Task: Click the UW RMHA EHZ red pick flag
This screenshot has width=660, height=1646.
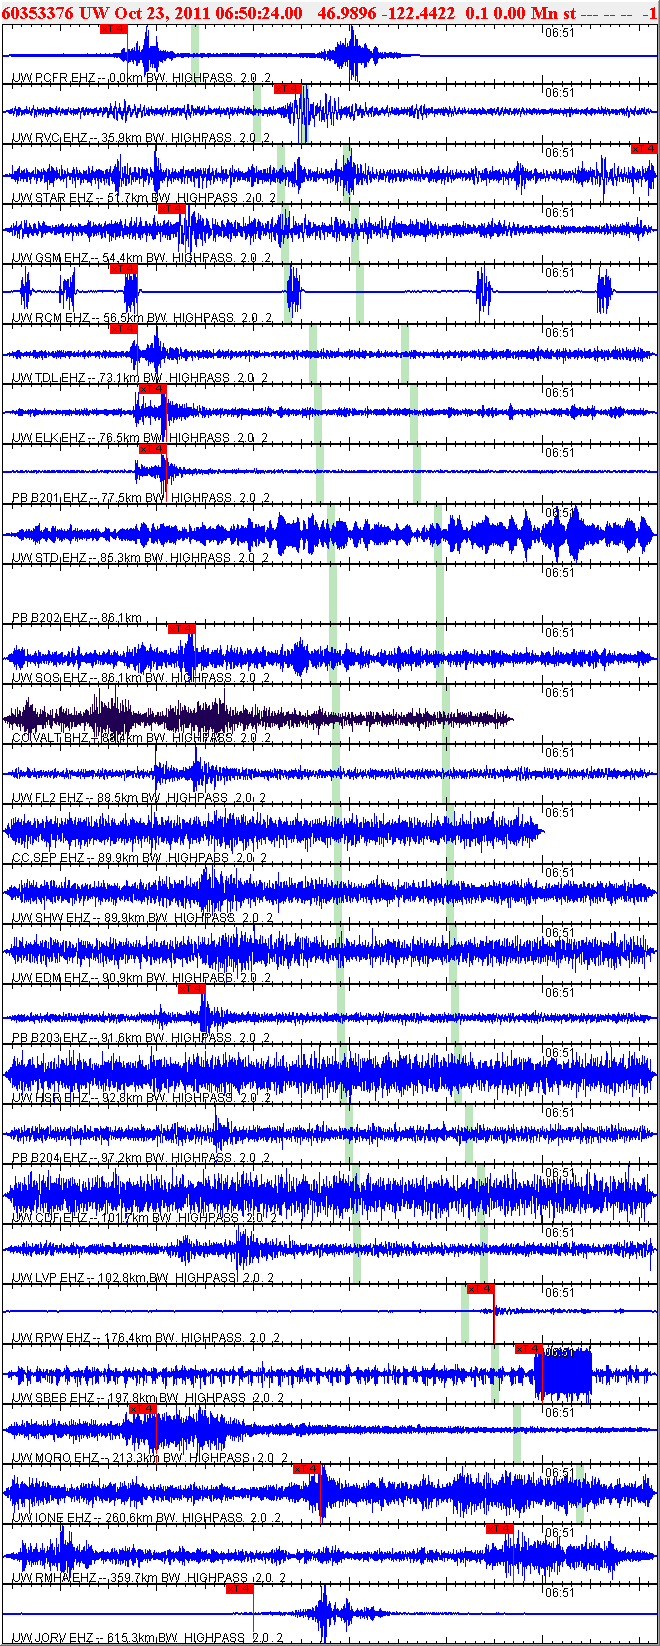Action: pos(499,1529)
